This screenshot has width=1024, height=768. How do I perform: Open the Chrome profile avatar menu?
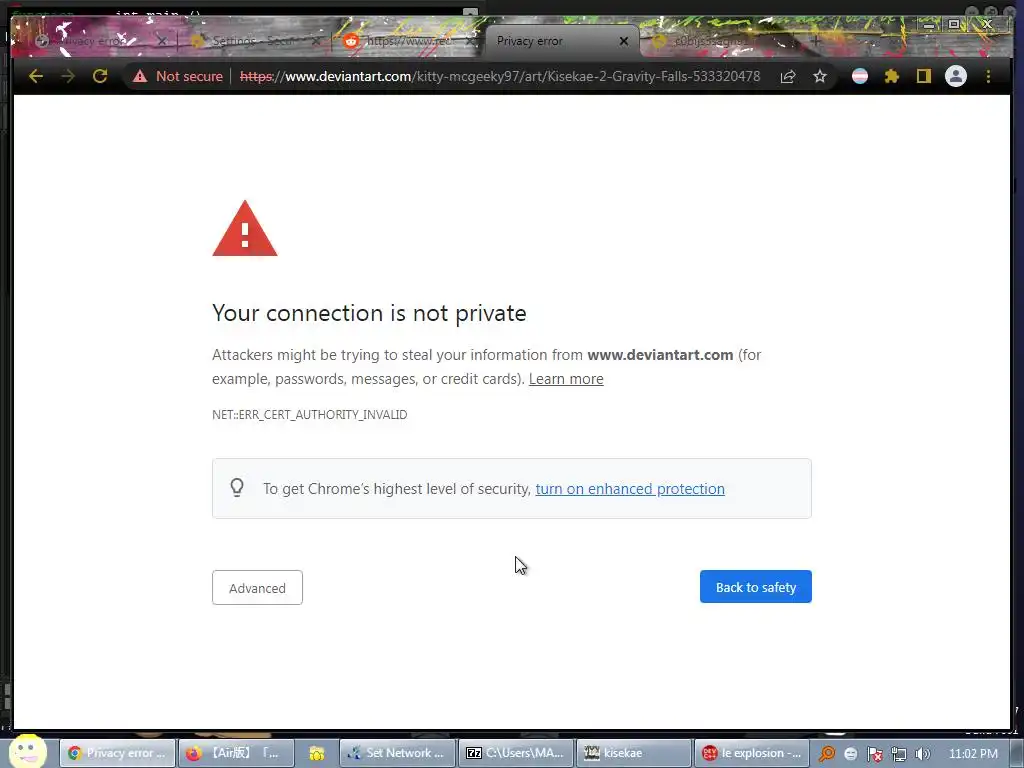[955, 76]
